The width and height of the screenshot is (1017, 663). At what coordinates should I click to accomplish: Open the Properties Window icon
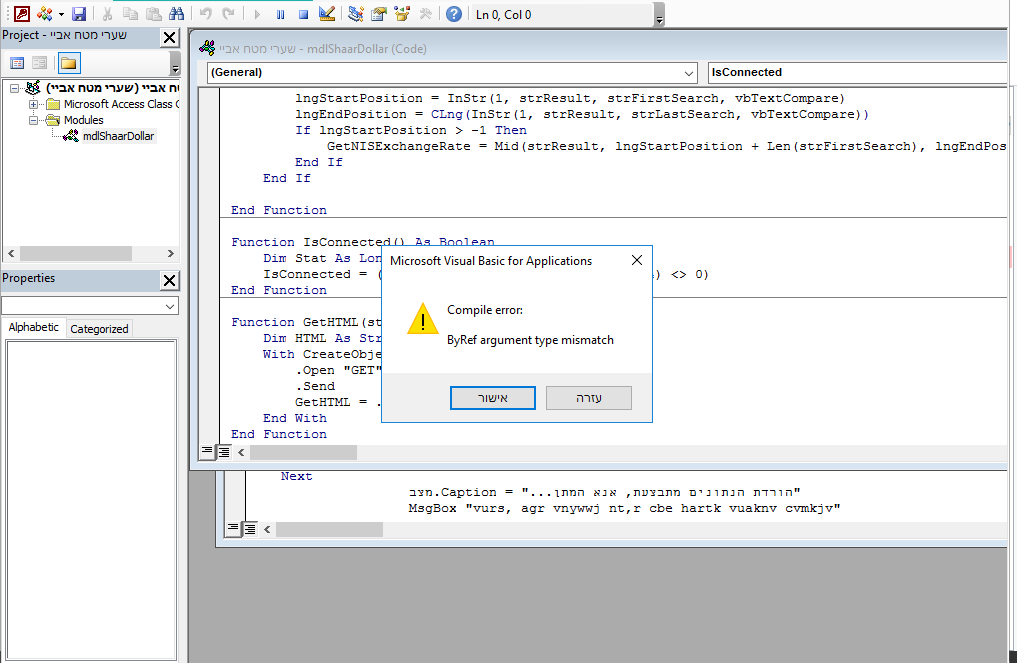click(379, 14)
